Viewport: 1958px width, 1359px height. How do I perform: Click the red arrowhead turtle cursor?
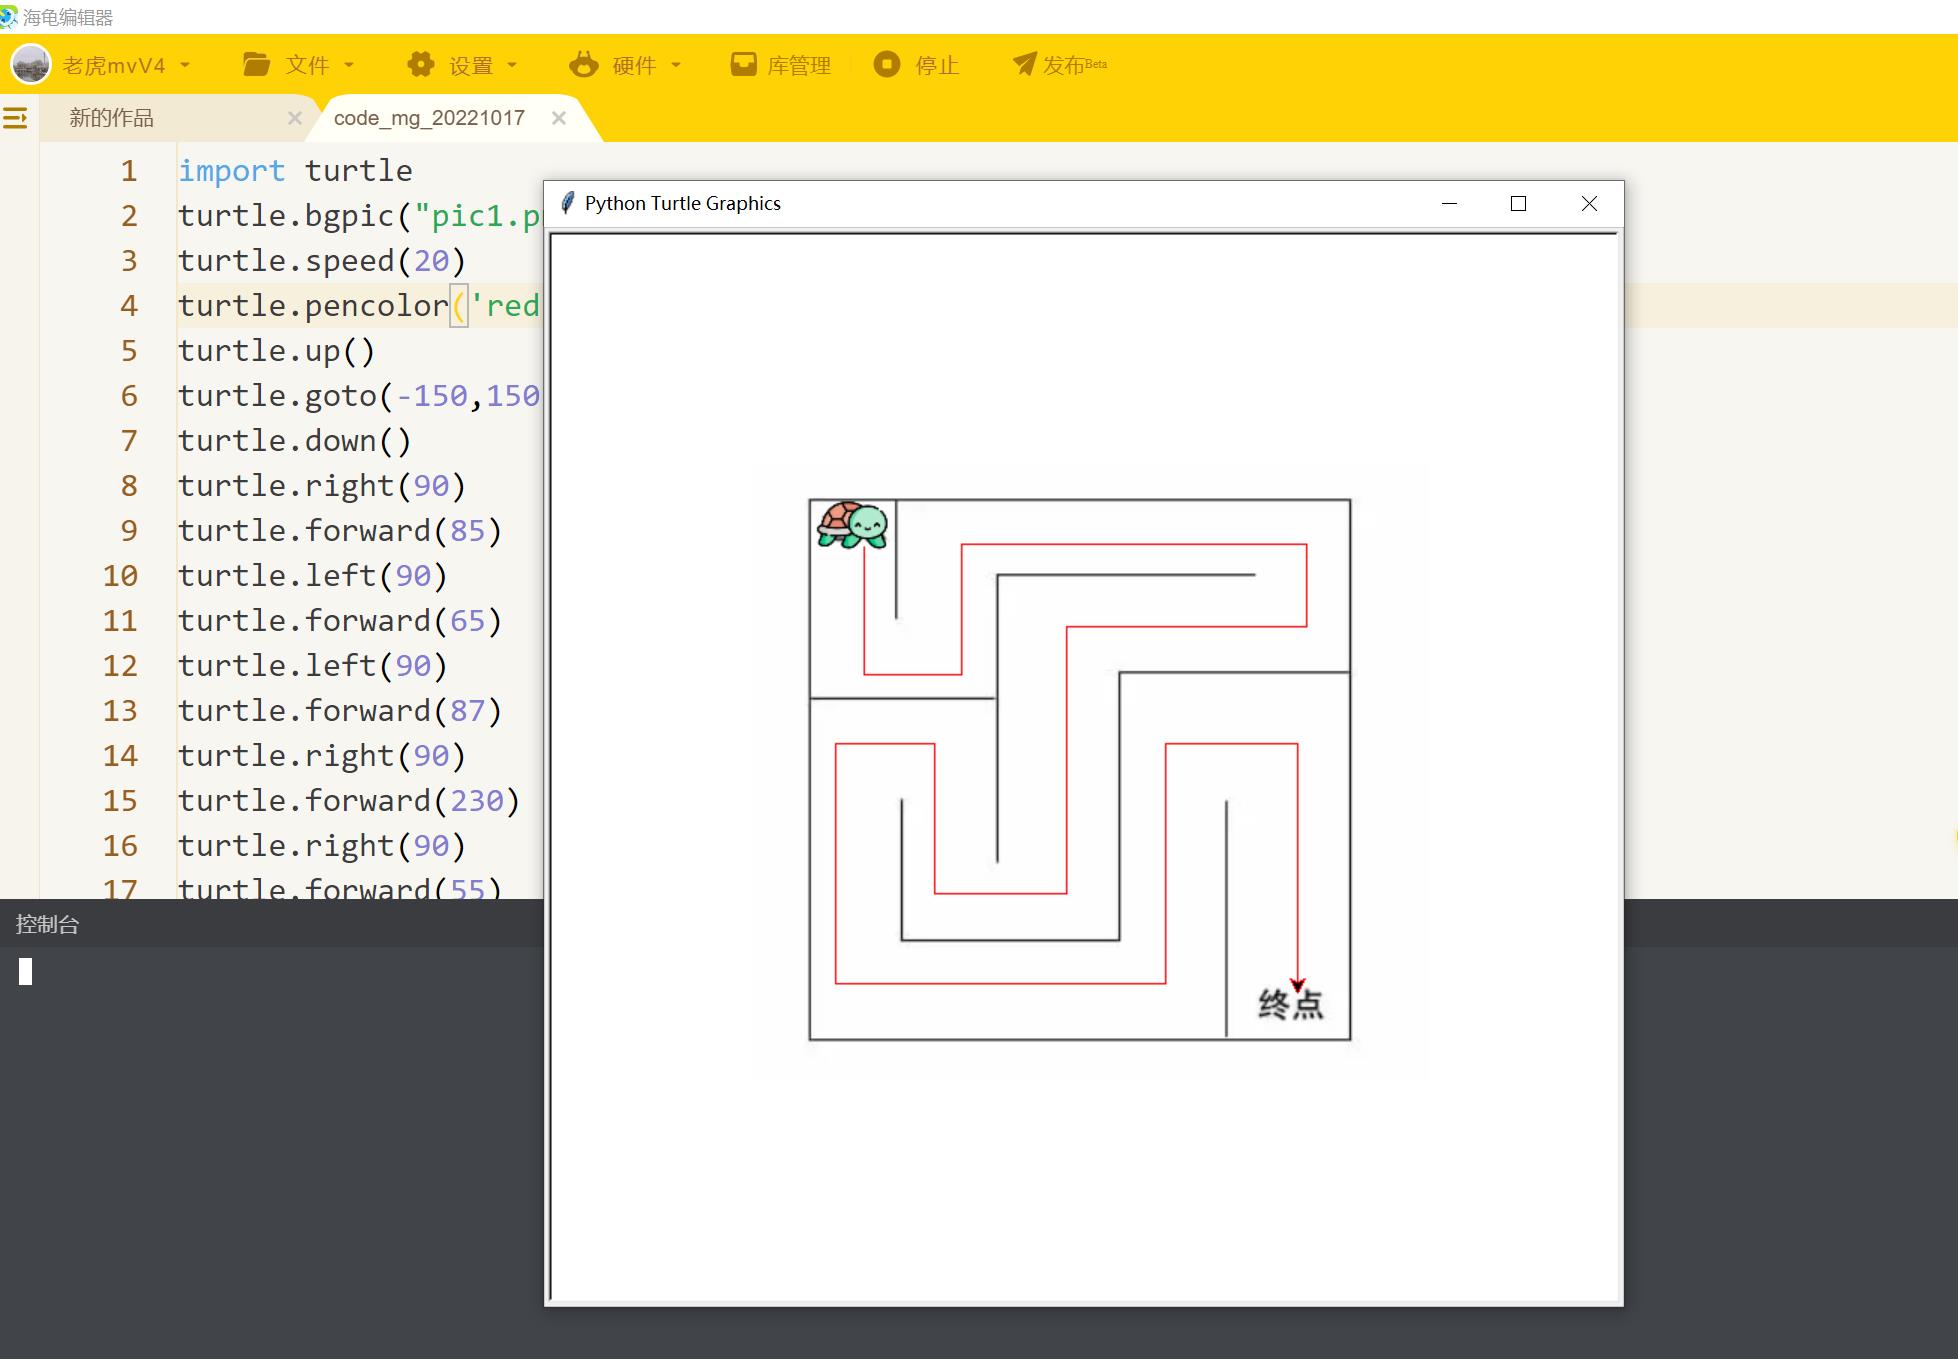[1298, 985]
